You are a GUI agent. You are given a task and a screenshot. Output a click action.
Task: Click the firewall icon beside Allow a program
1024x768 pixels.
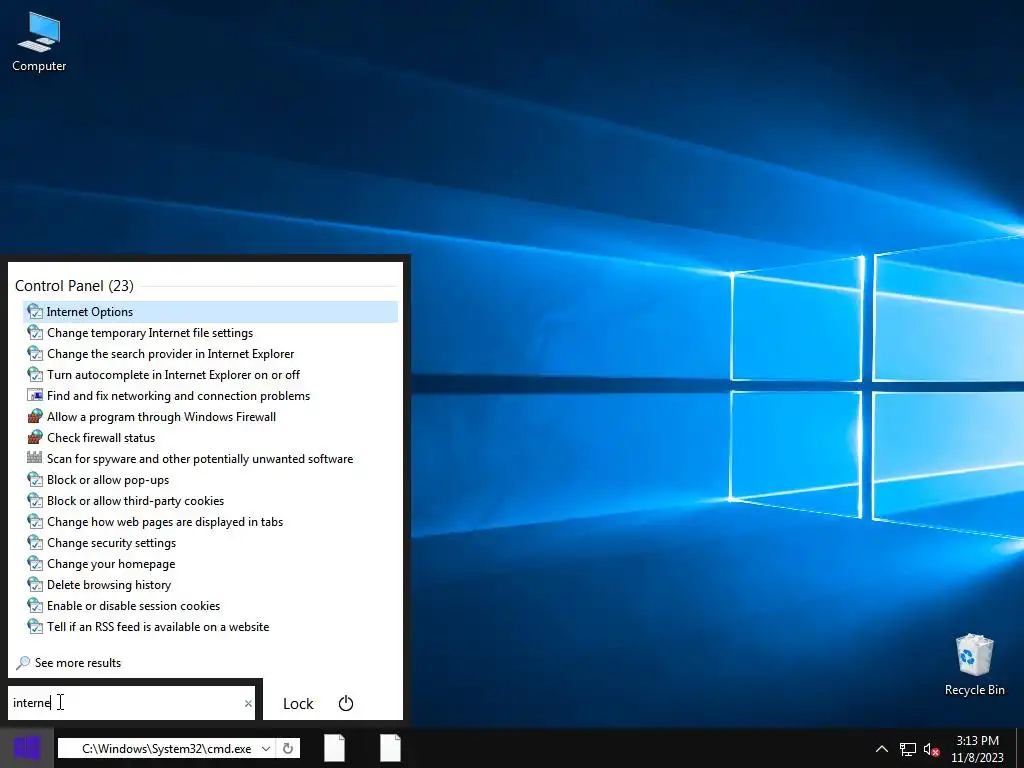35,417
